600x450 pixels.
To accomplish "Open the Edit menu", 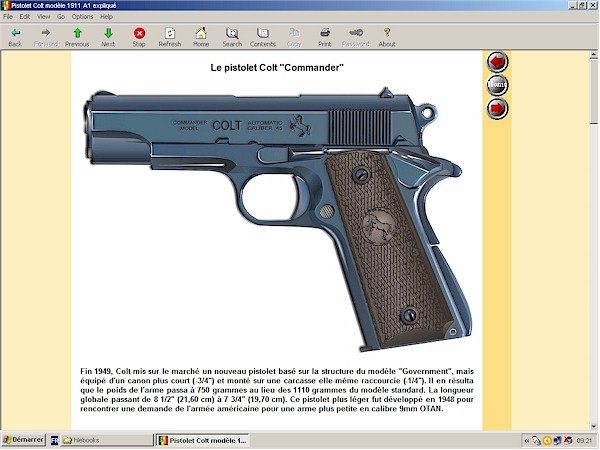I will click(24, 16).
